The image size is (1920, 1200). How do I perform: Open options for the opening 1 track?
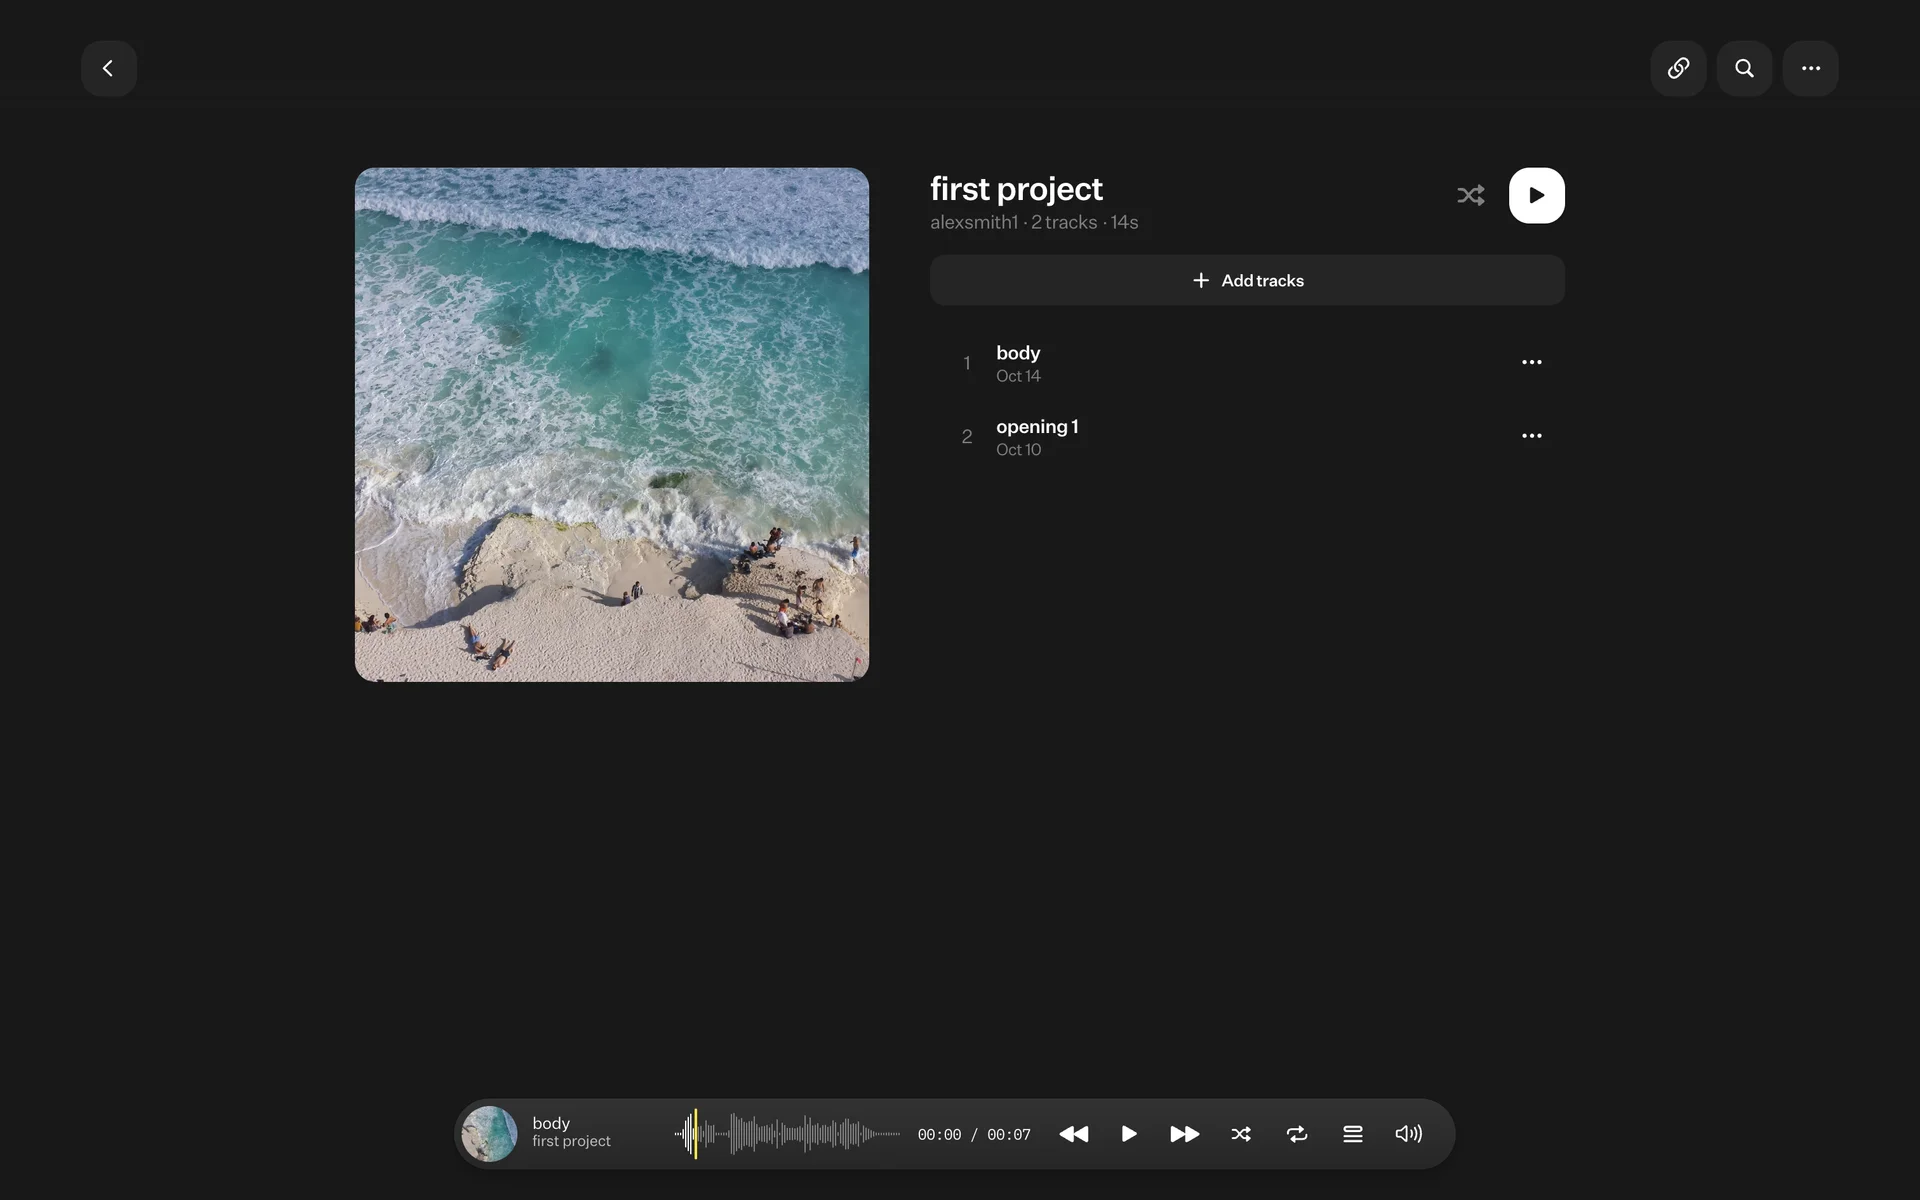pos(1531,436)
